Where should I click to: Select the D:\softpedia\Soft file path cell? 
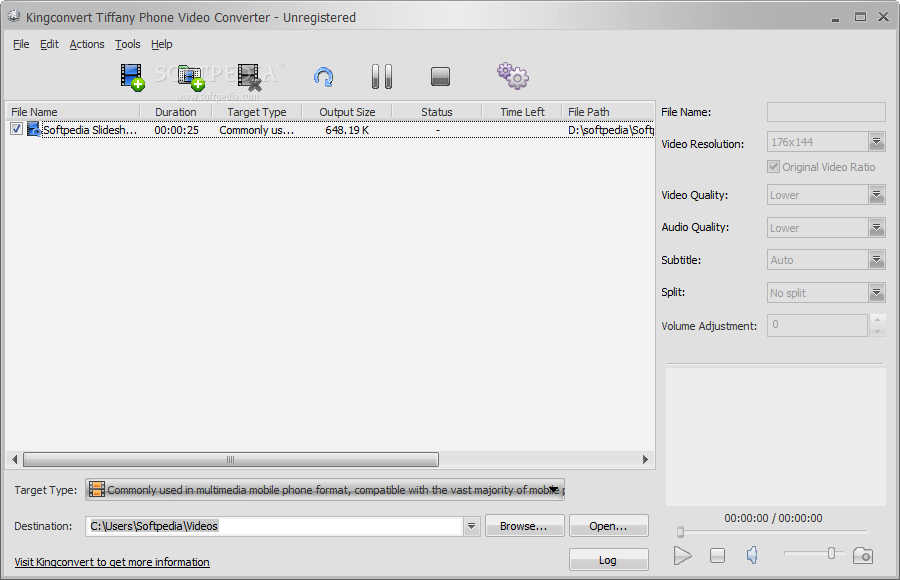(611, 130)
